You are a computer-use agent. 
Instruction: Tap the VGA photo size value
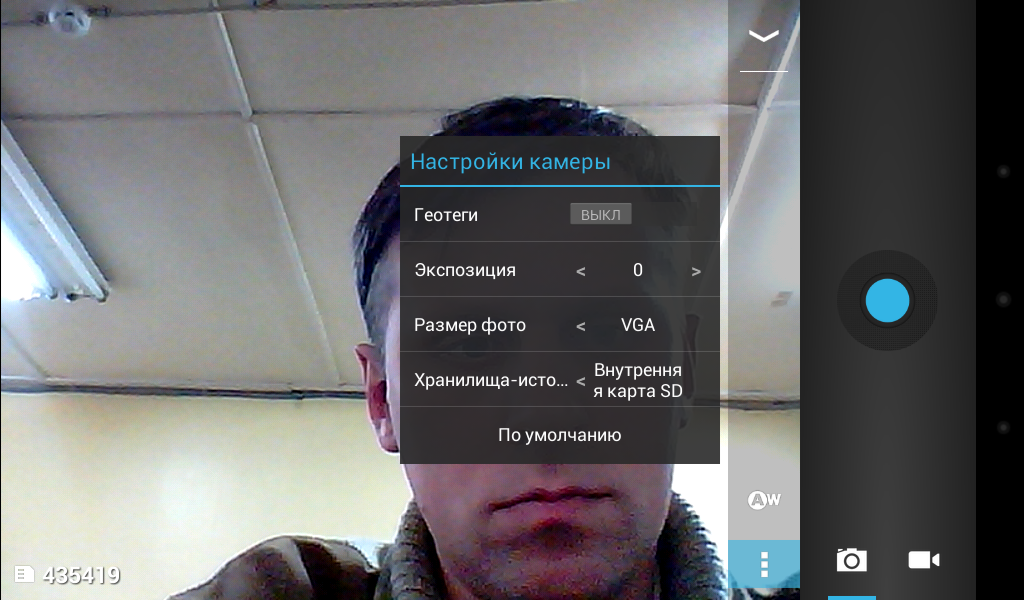pyautogui.click(x=638, y=325)
